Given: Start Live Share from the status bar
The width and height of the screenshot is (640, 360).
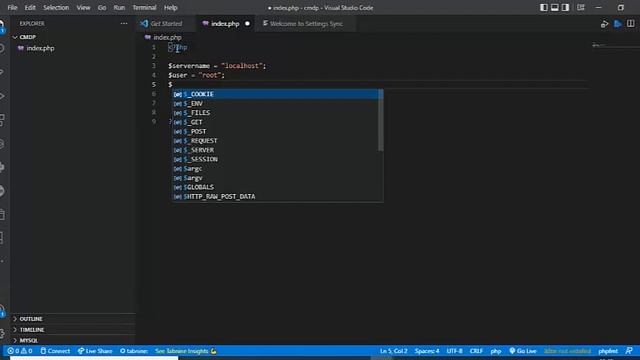Looking at the screenshot, I should point(95,351).
